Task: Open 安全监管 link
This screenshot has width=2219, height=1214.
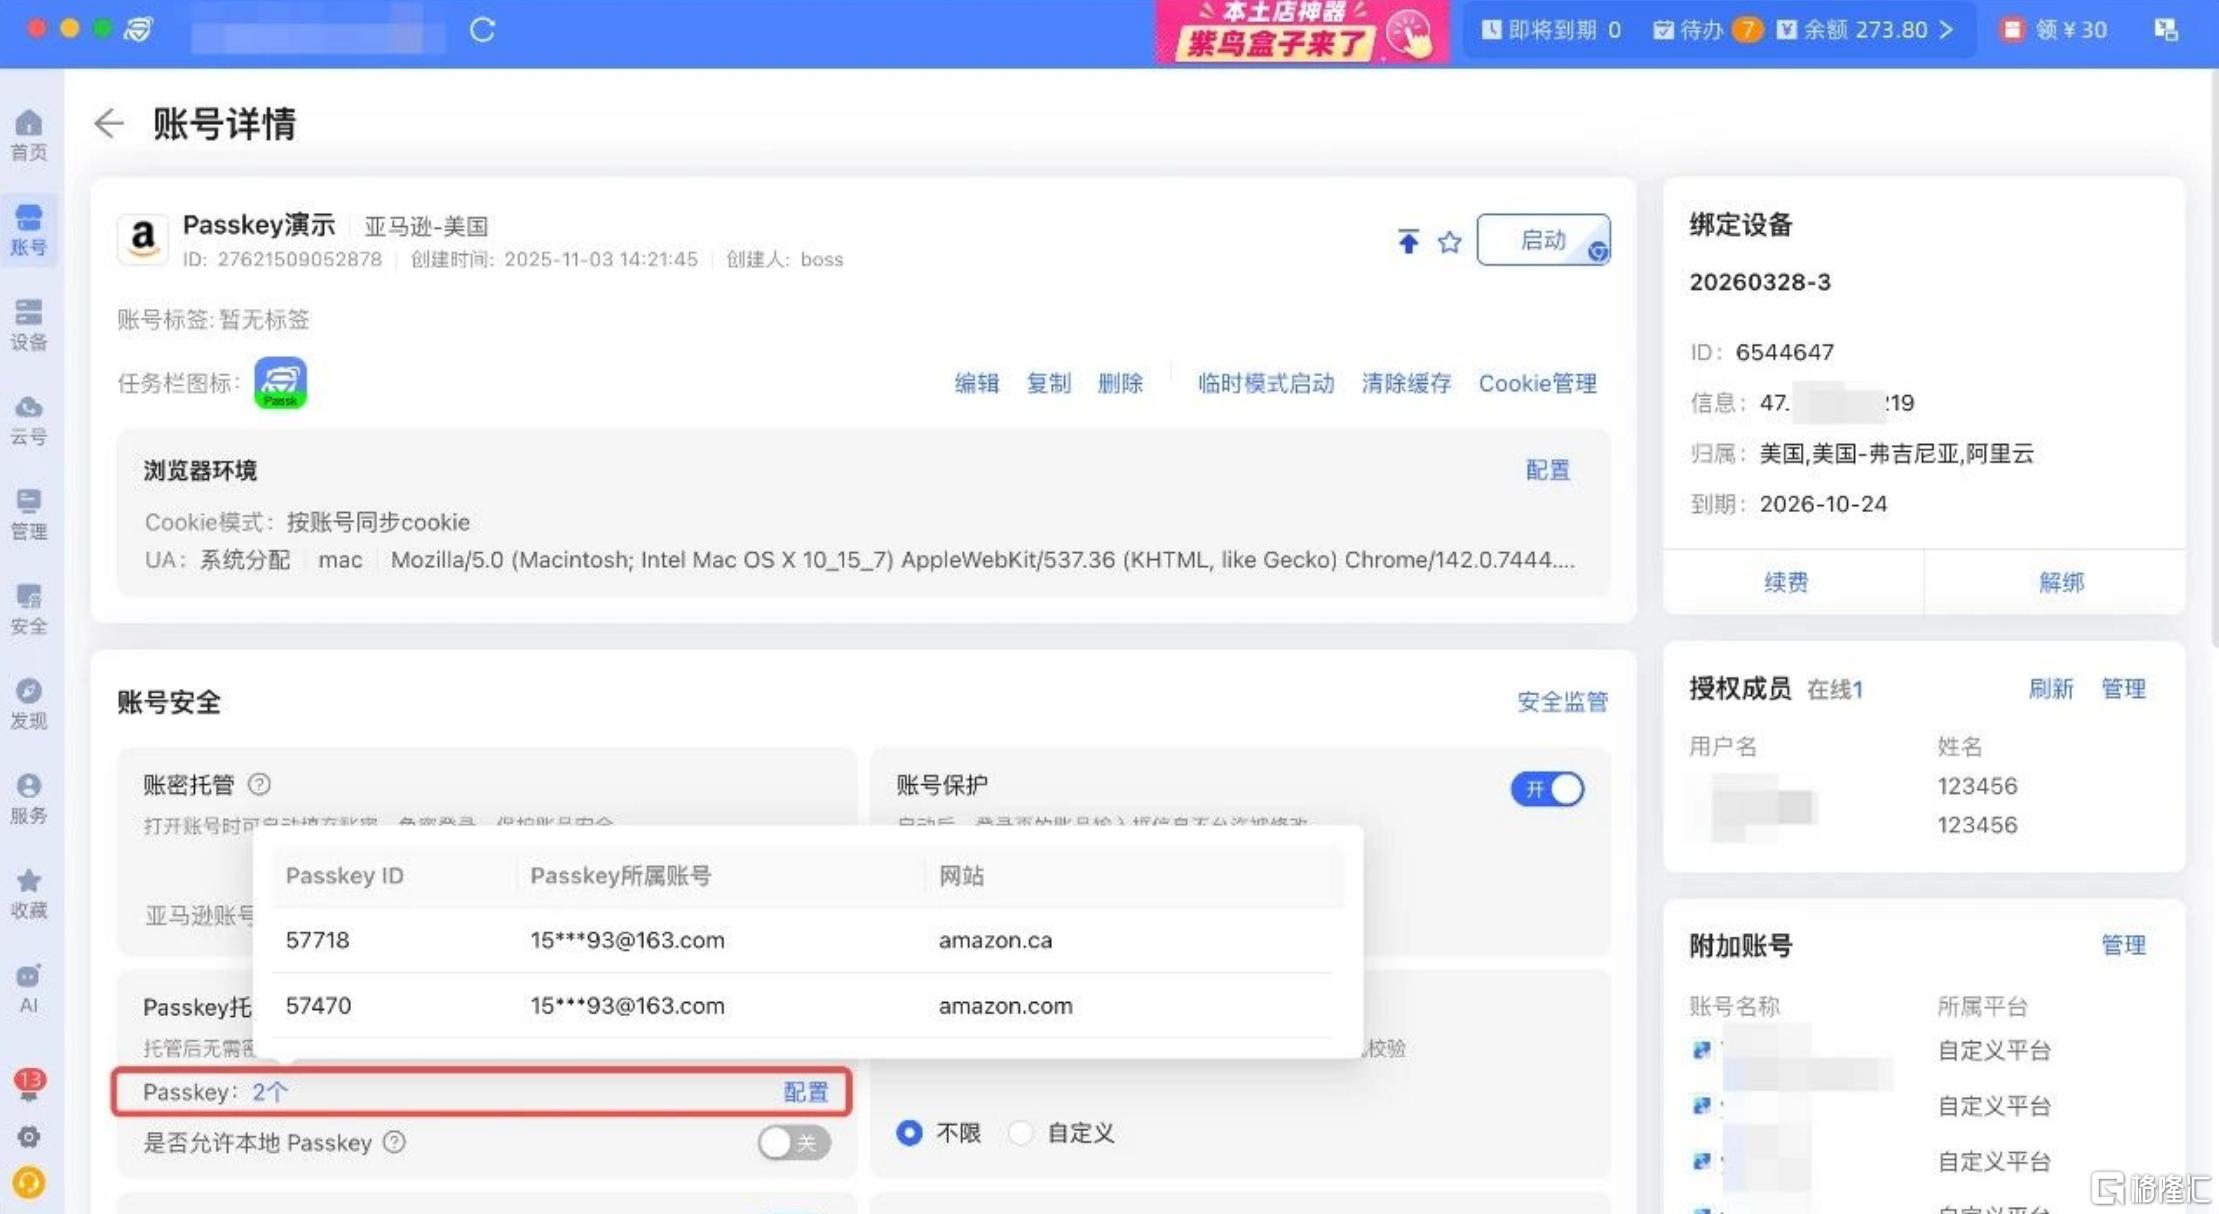Action: (x=1563, y=702)
